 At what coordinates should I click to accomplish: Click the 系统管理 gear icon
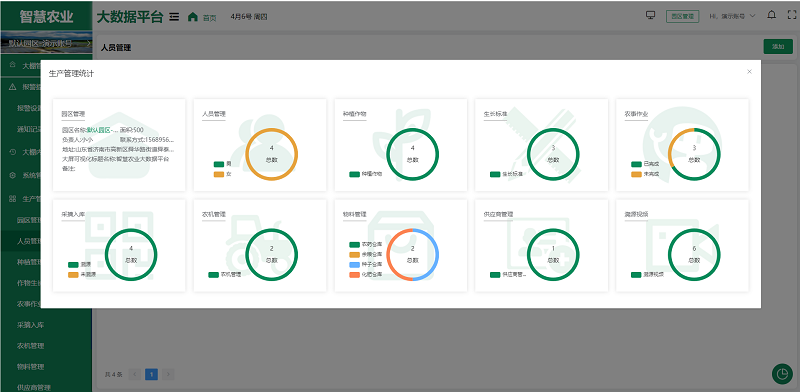point(13,175)
